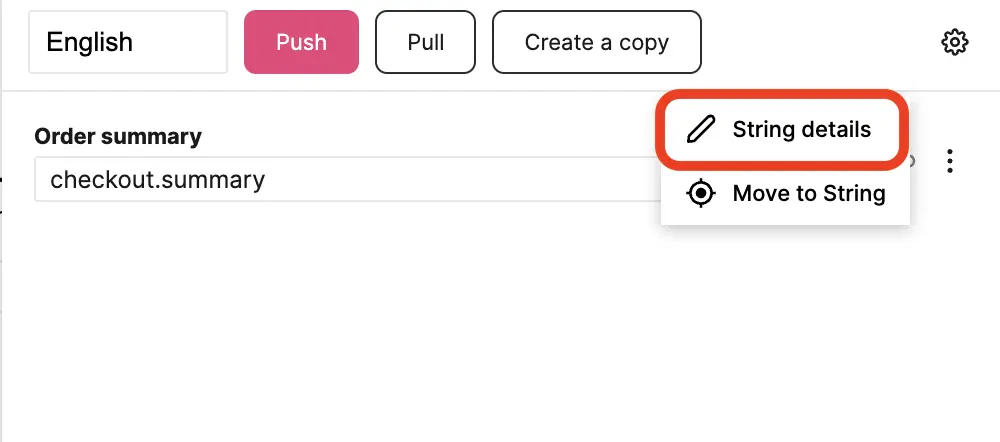Click the Create a copy button
Screen dimensions: 1000x442
click(597, 43)
